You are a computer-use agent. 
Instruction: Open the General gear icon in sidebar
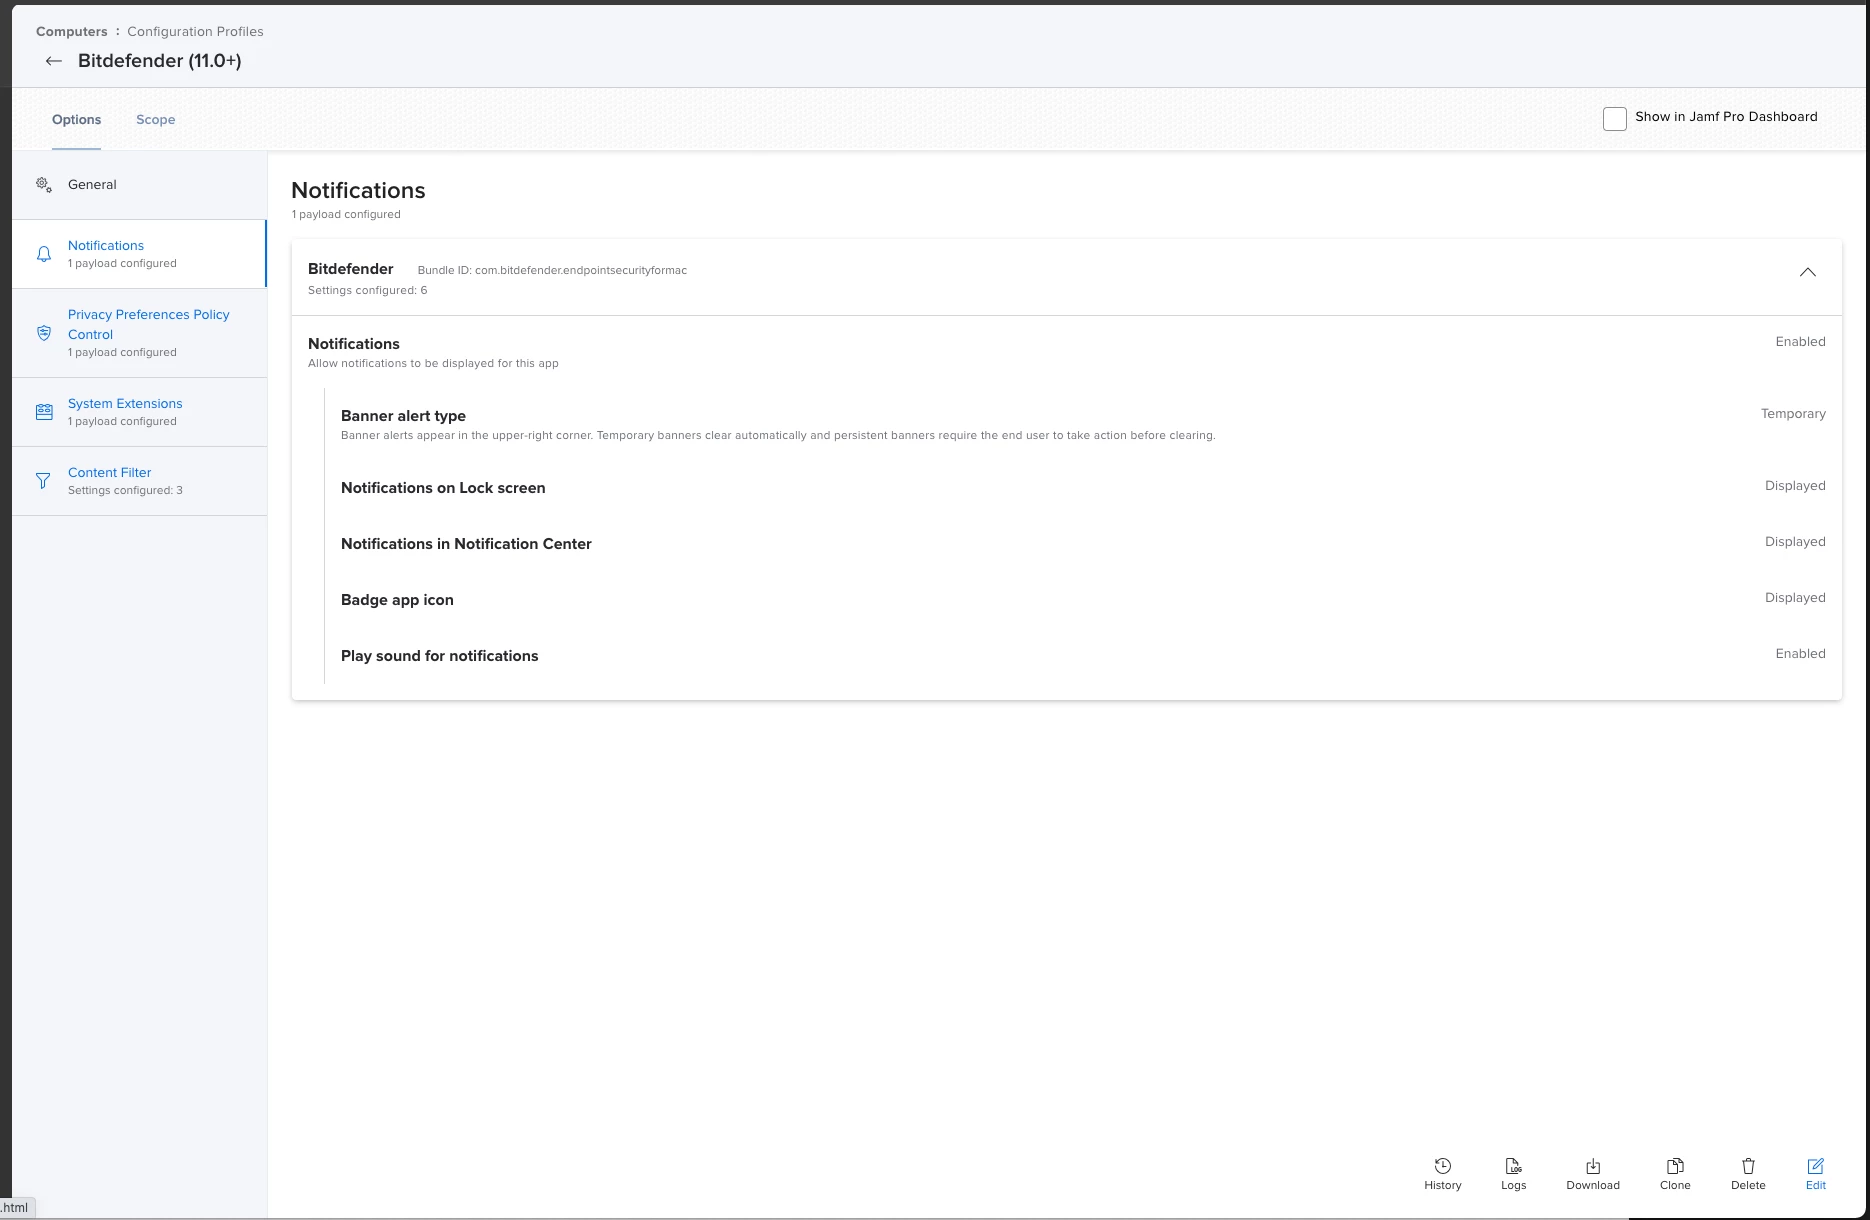[x=44, y=184]
